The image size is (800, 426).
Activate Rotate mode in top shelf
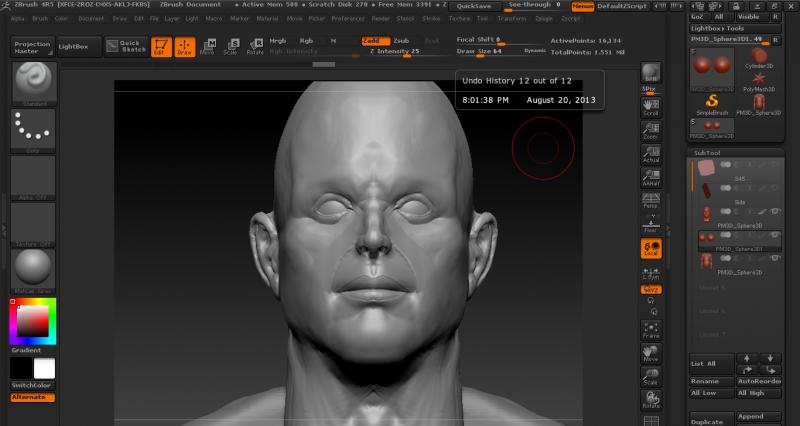[x=255, y=46]
